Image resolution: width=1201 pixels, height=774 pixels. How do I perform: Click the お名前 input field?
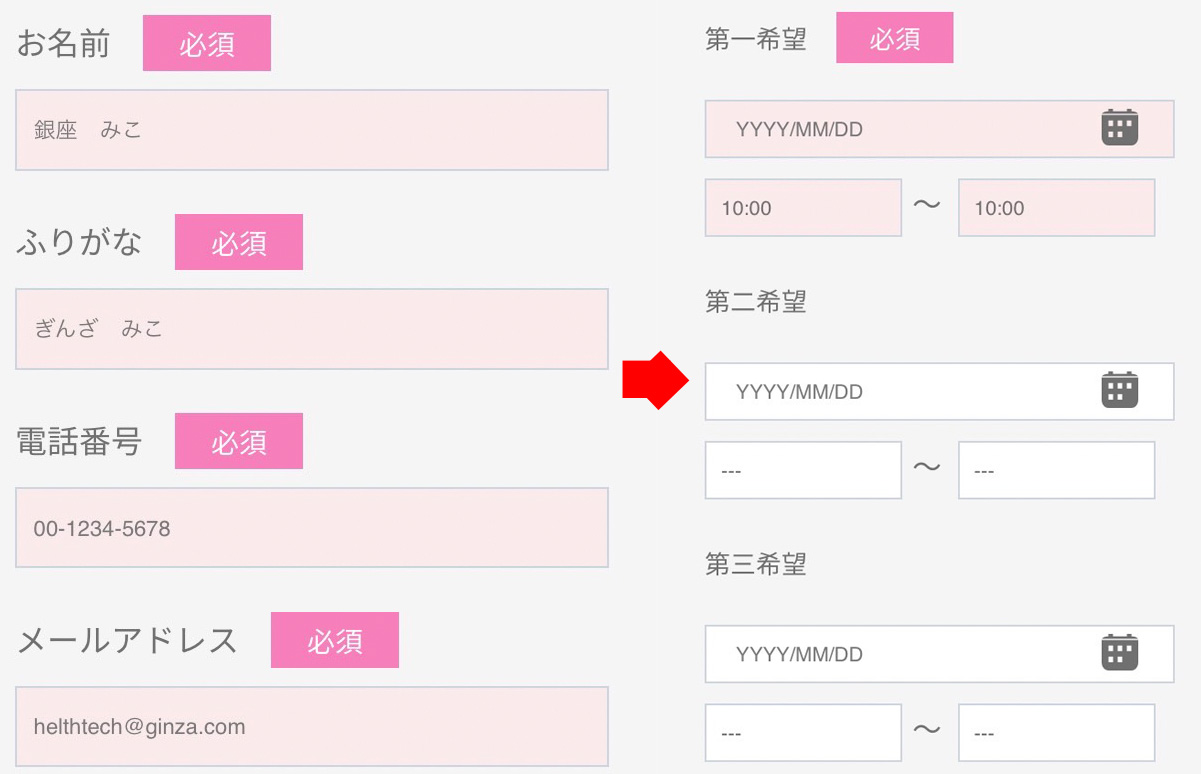click(312, 130)
